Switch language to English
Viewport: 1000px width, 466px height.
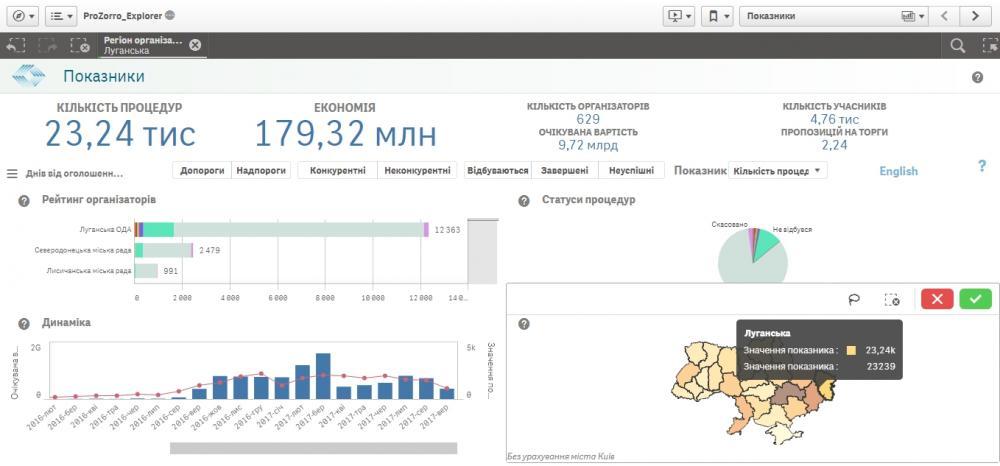[x=897, y=171]
